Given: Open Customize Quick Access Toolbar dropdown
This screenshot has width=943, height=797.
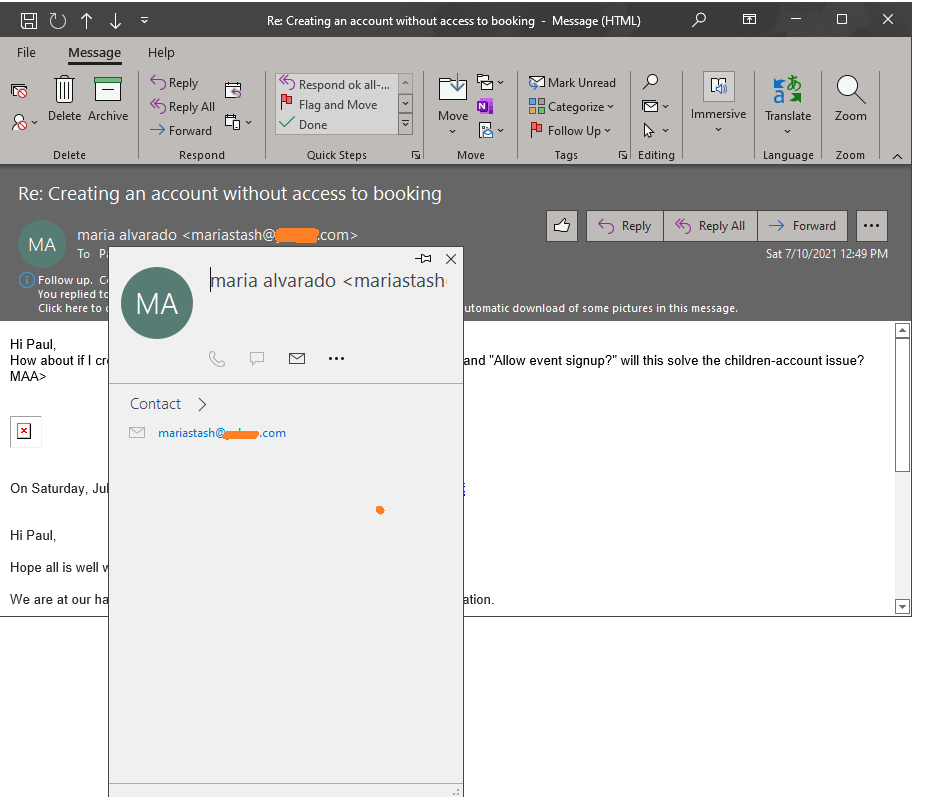Looking at the screenshot, I should coord(144,20).
